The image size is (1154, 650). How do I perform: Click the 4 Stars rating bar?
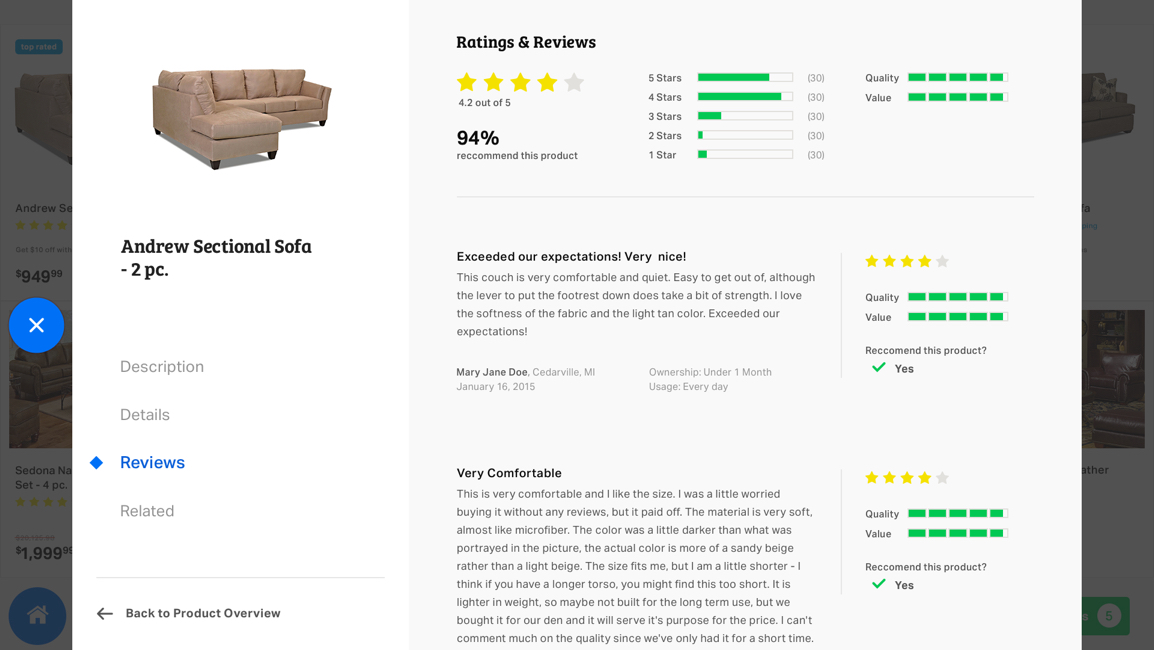(x=745, y=97)
